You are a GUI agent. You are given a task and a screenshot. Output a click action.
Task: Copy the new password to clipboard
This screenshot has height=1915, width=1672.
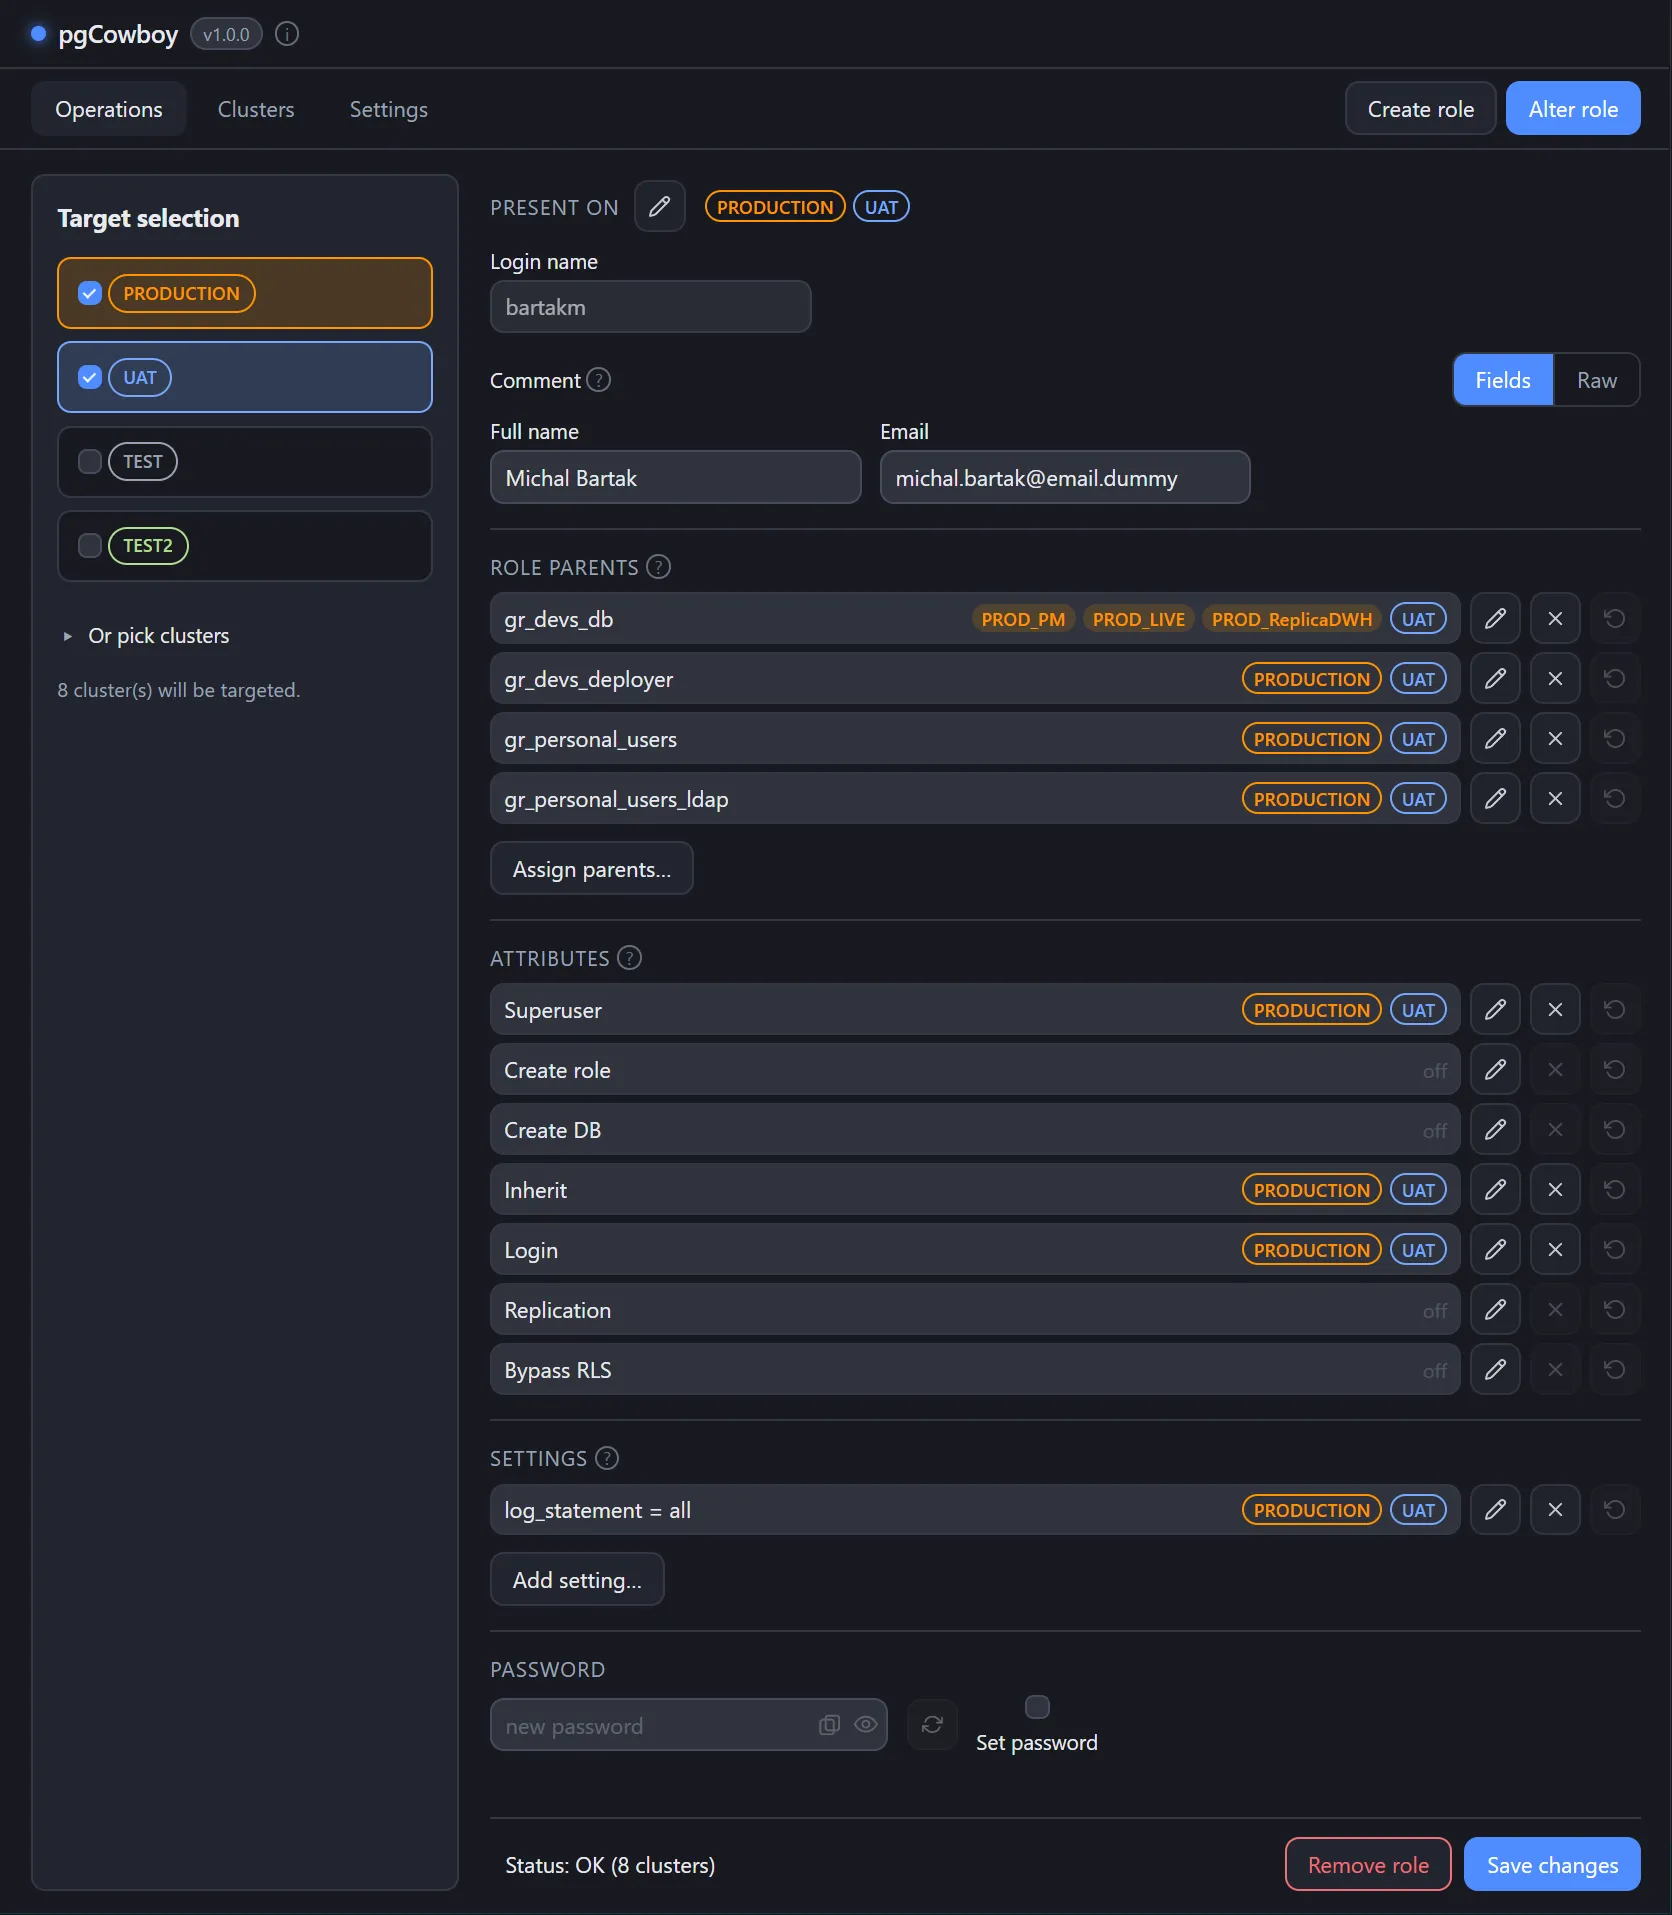(x=829, y=1725)
